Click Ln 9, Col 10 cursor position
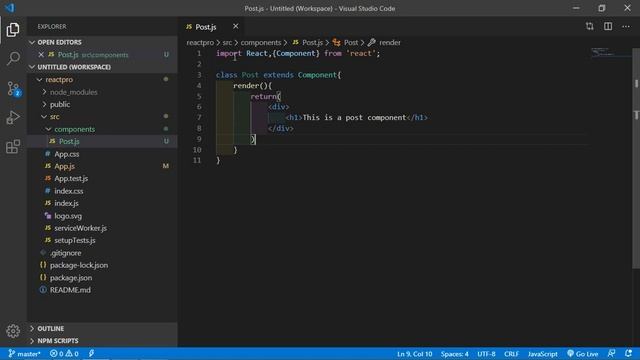 click(414, 354)
